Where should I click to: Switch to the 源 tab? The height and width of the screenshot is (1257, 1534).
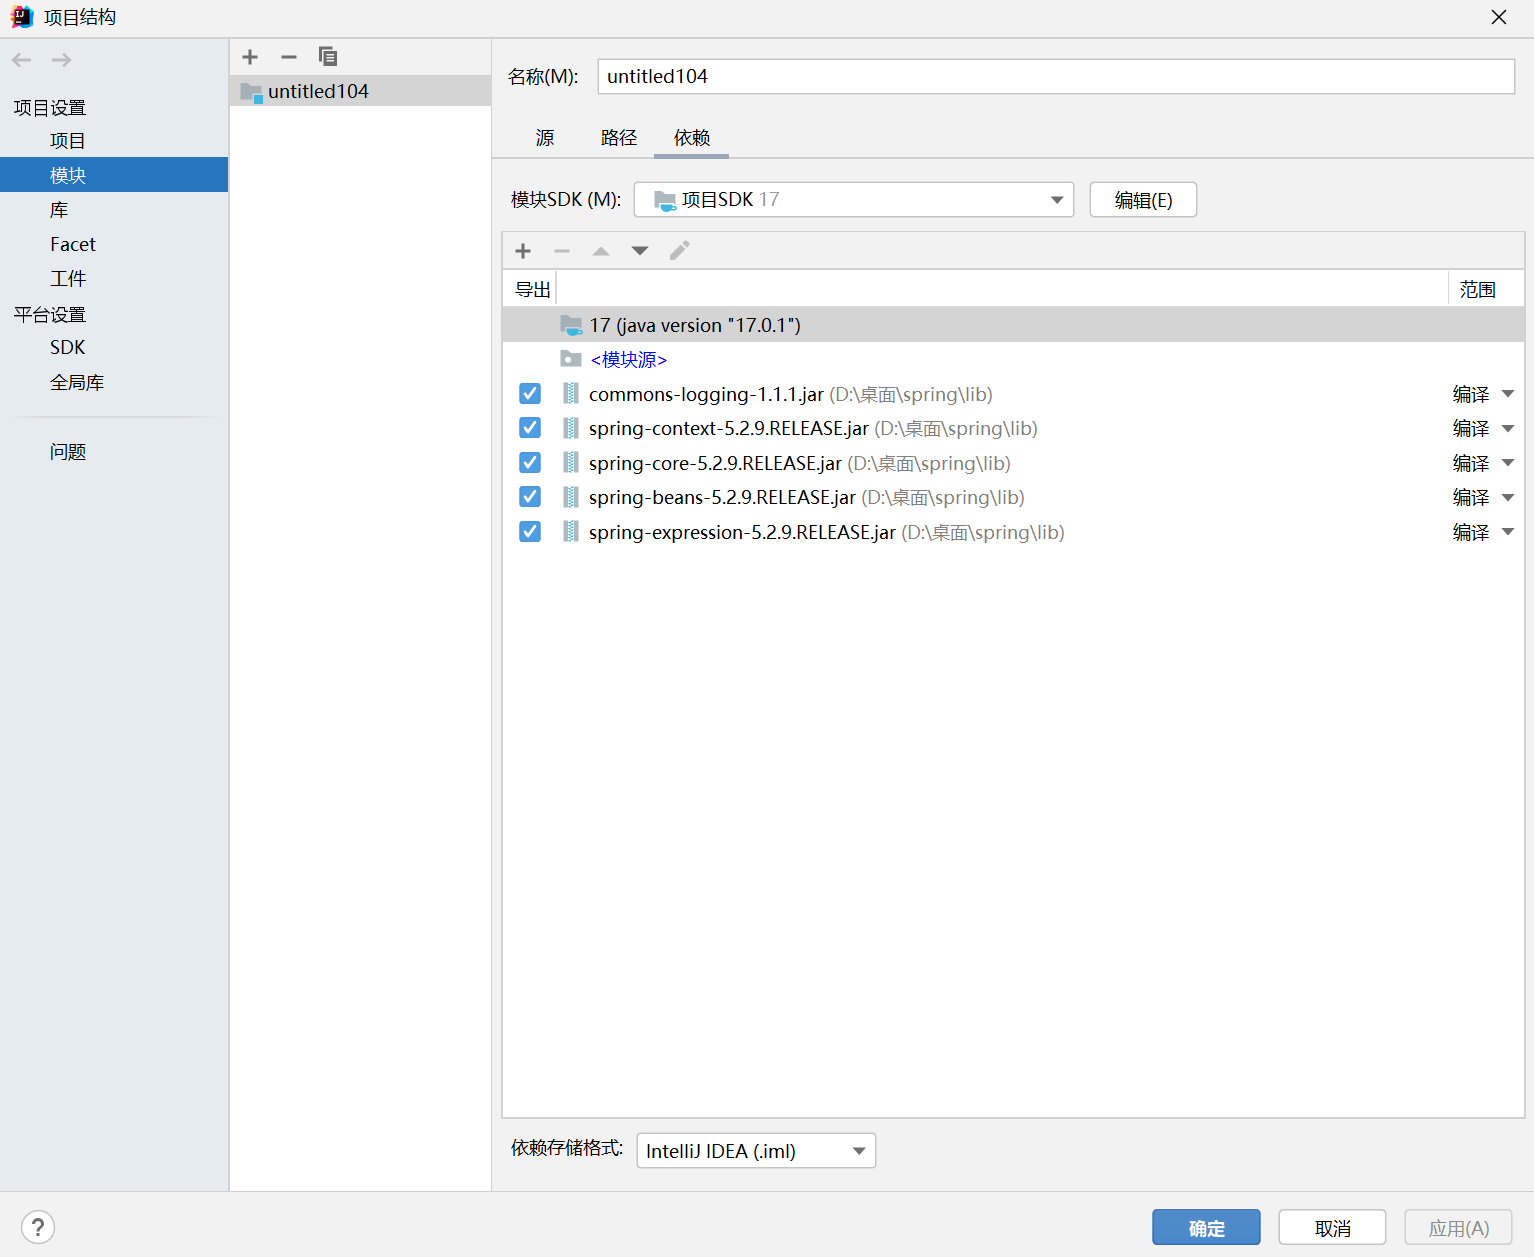(545, 138)
